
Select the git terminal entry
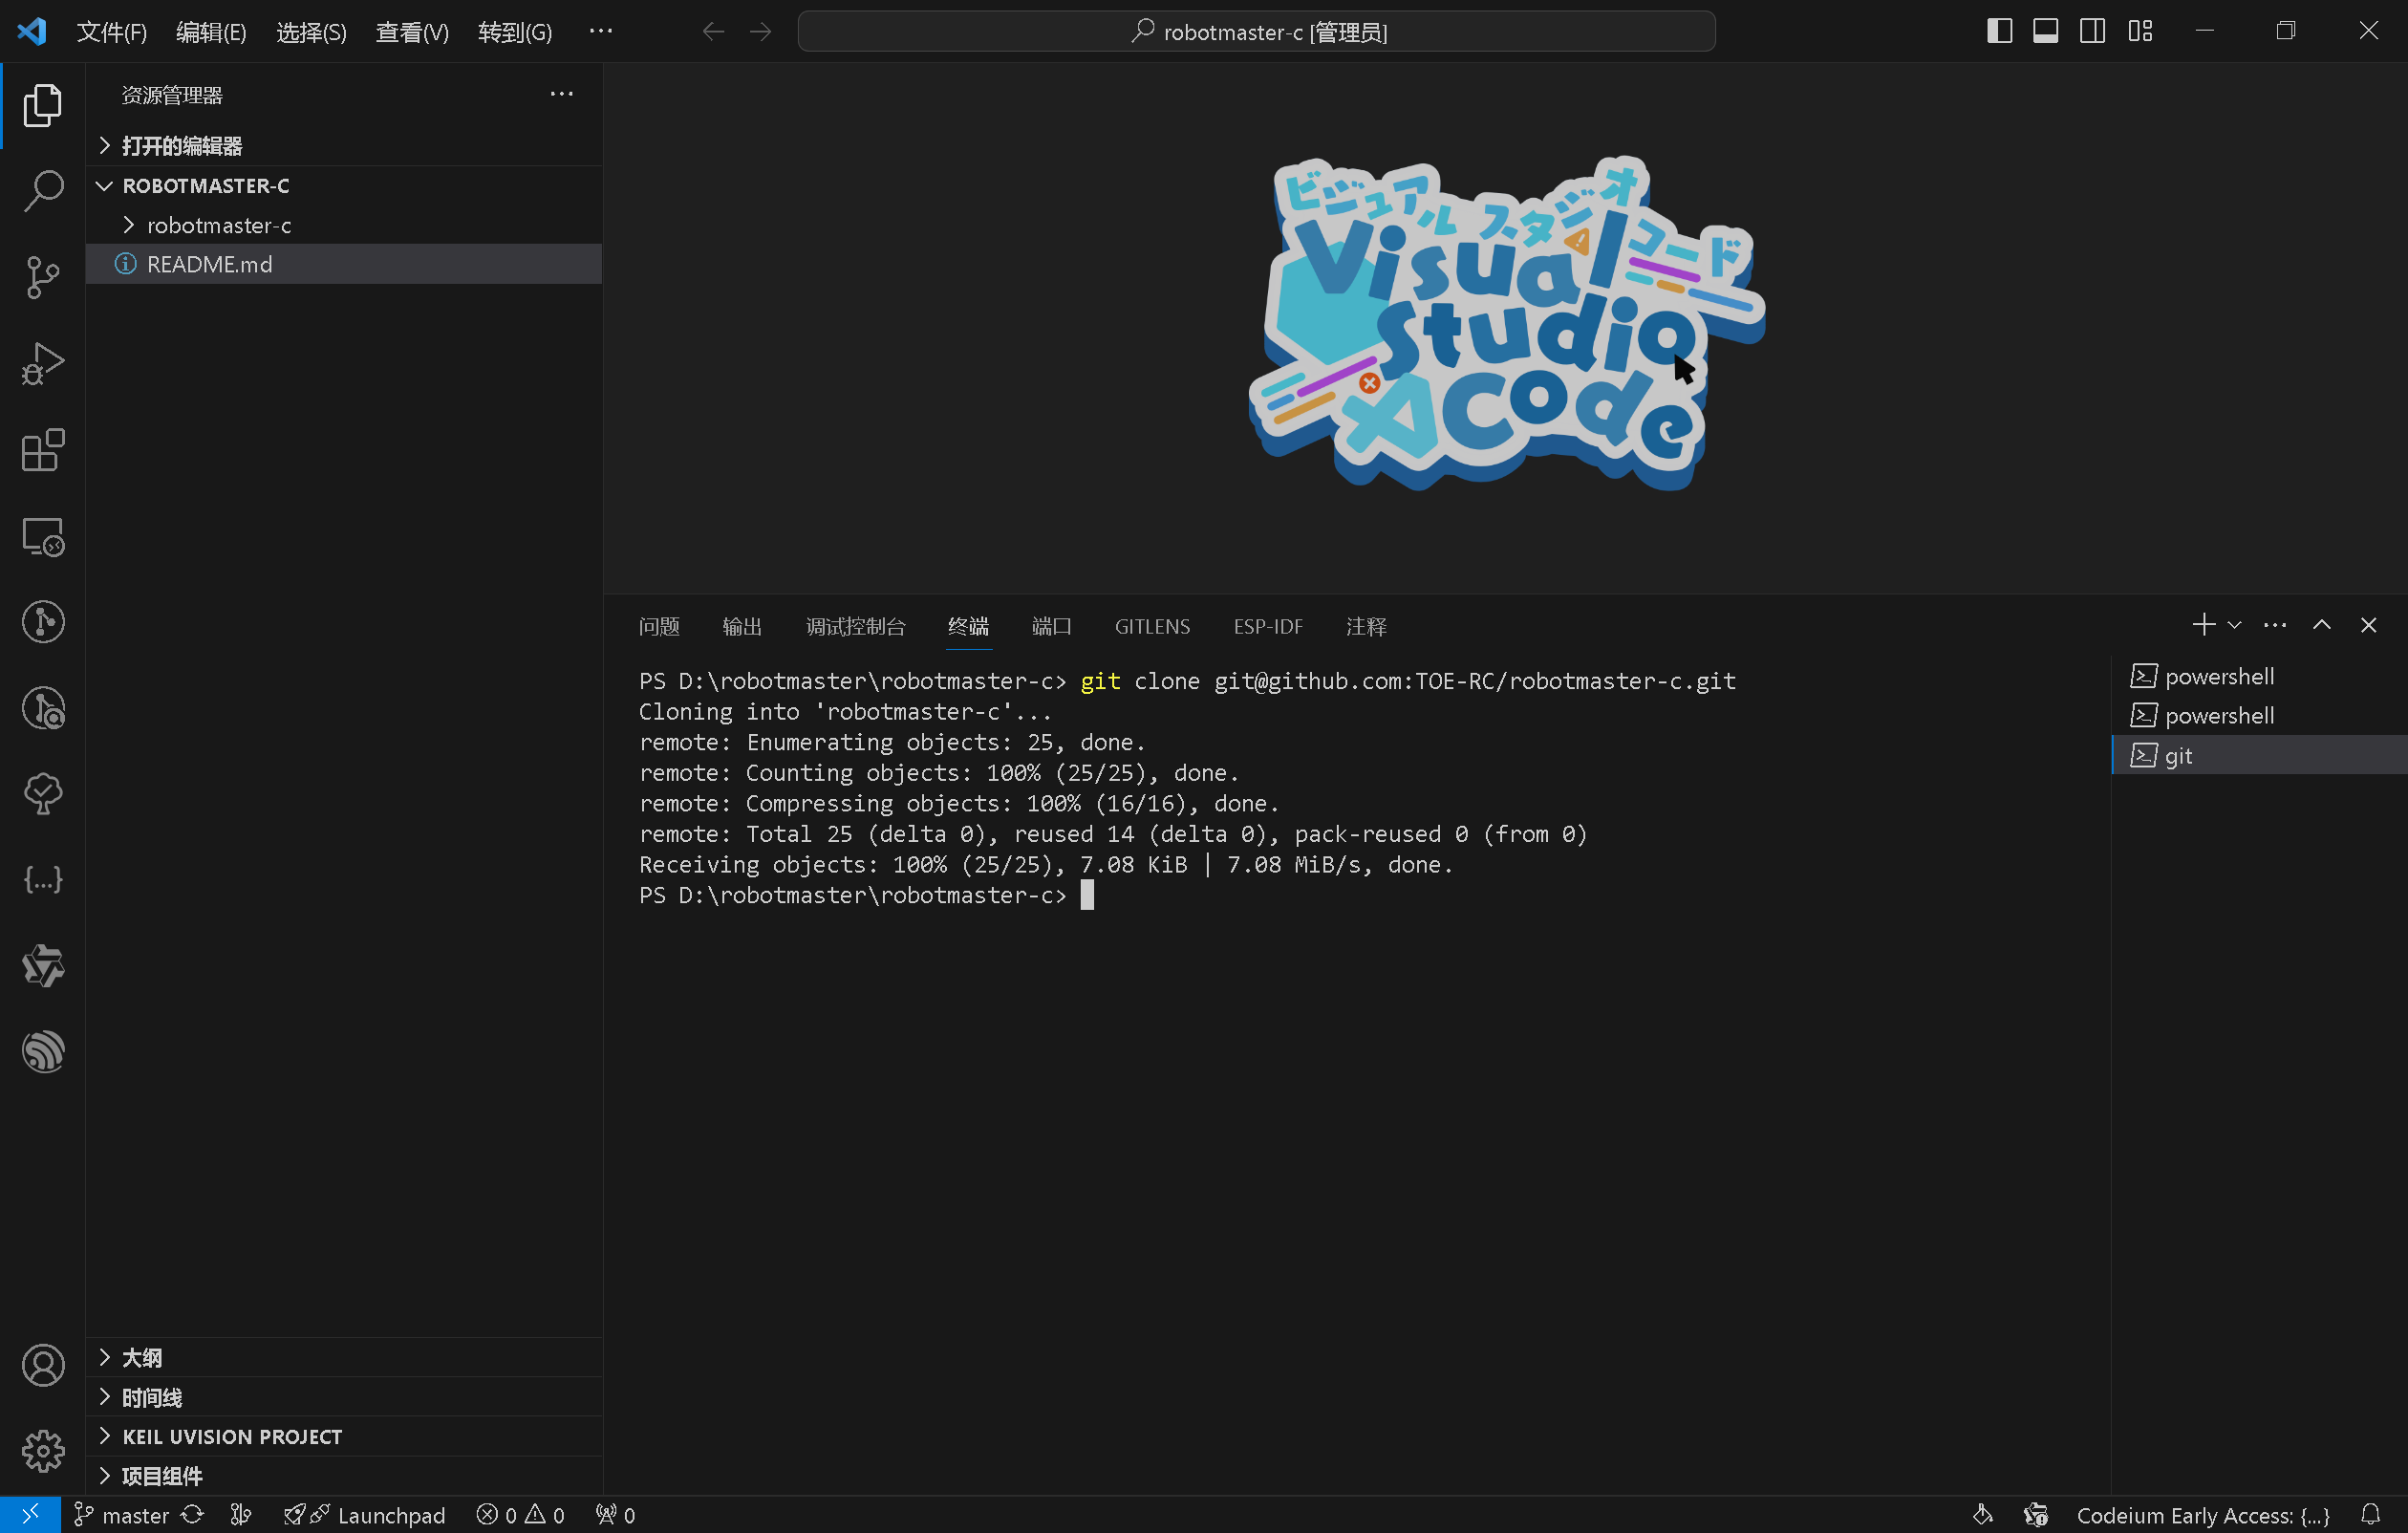tap(2259, 755)
